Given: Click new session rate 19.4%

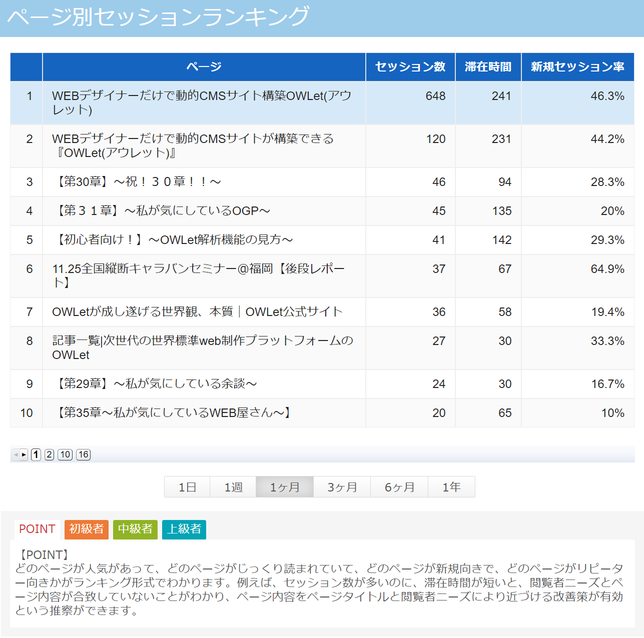Looking at the screenshot, I should (607, 312).
